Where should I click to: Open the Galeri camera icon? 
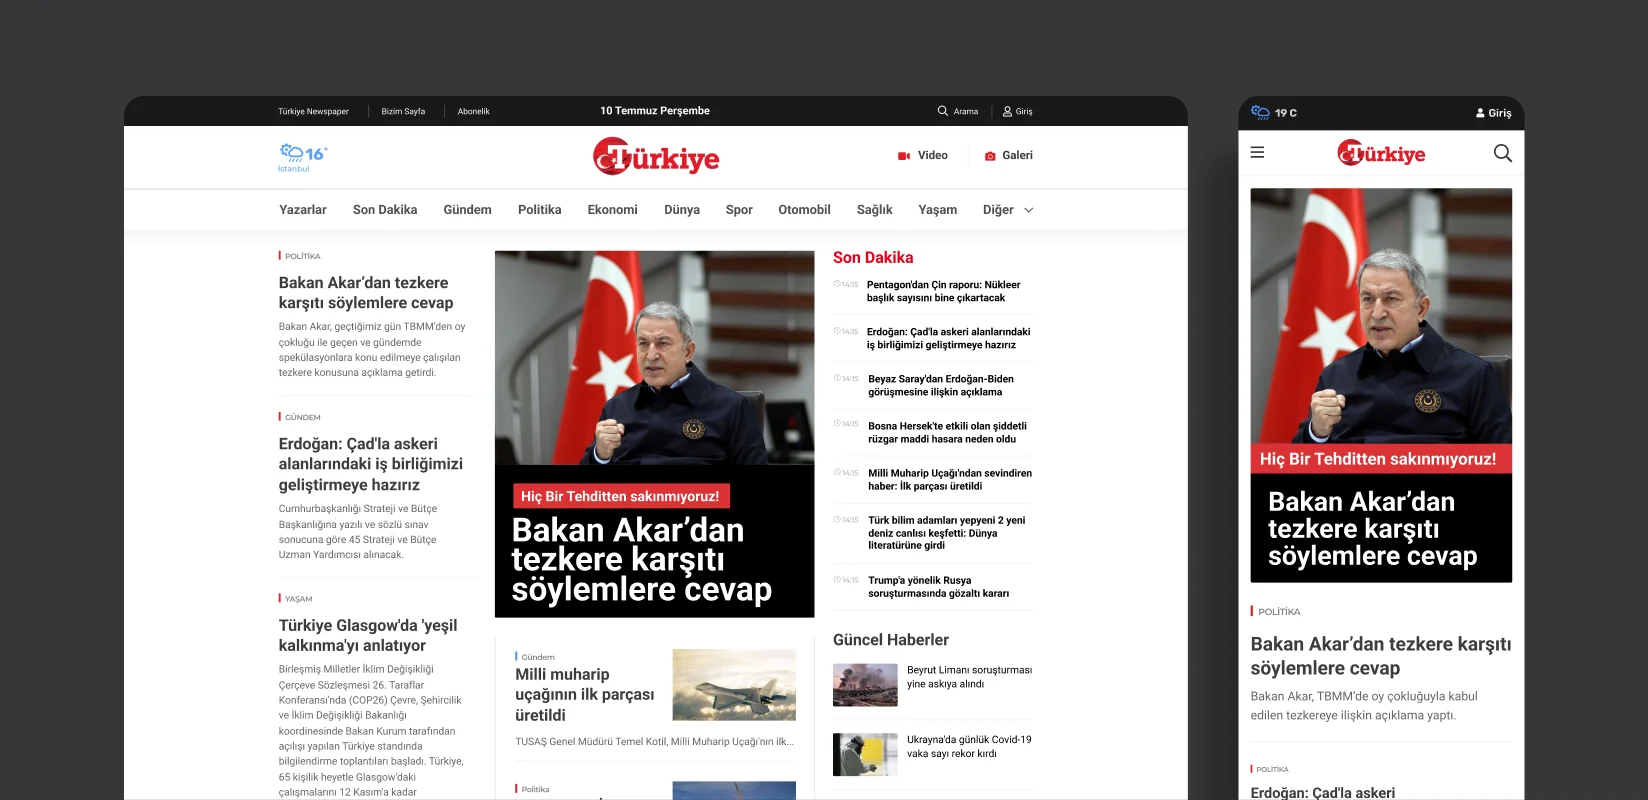pyautogui.click(x=990, y=156)
